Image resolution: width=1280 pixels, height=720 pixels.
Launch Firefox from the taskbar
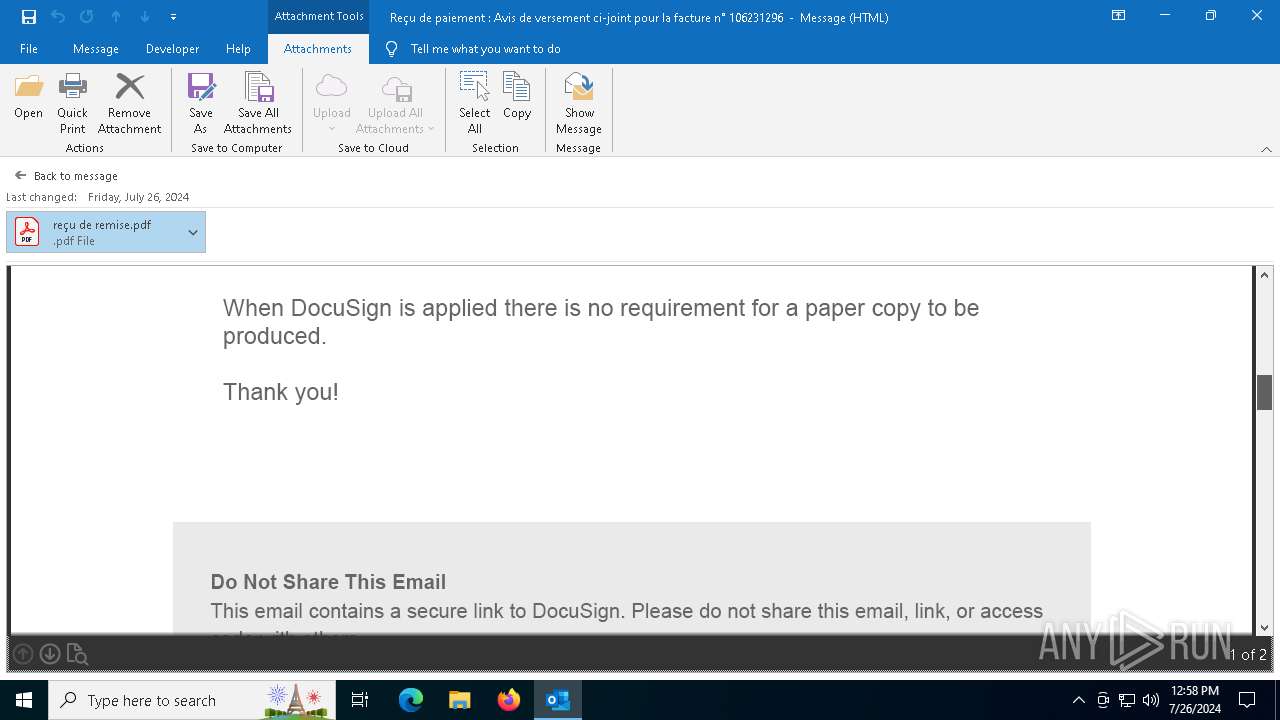(509, 700)
